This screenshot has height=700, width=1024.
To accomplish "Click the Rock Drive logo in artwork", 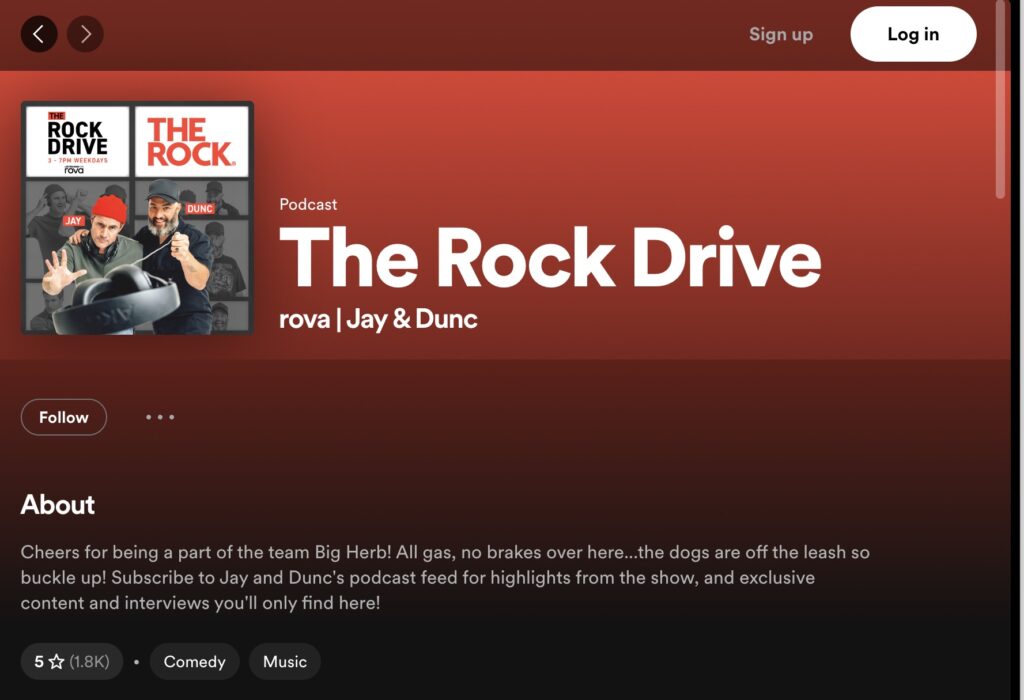I will coord(77,141).
